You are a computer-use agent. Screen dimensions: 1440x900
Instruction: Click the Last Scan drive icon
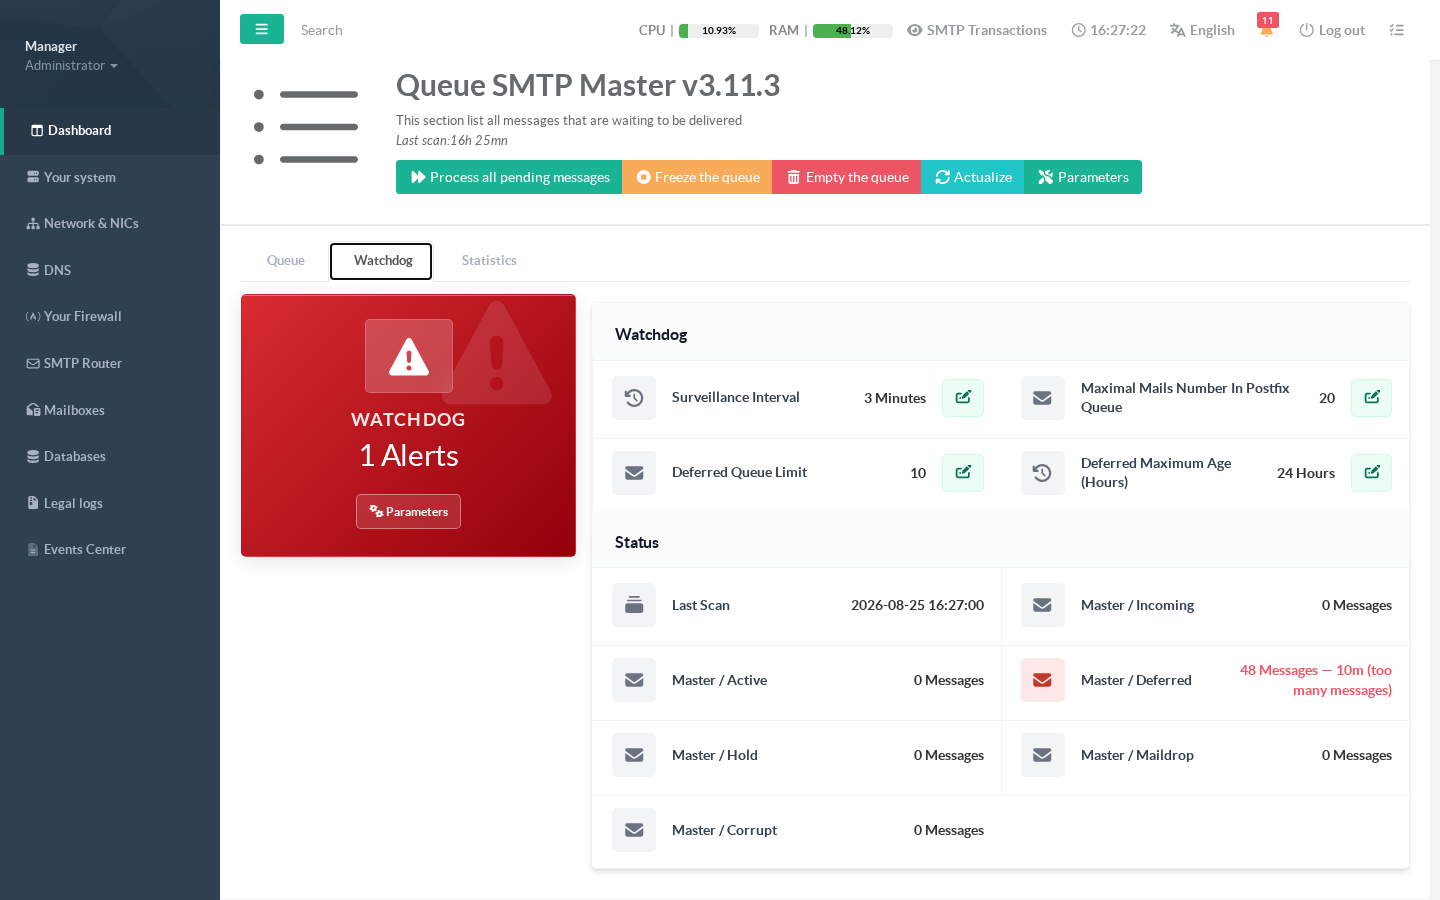coord(634,605)
